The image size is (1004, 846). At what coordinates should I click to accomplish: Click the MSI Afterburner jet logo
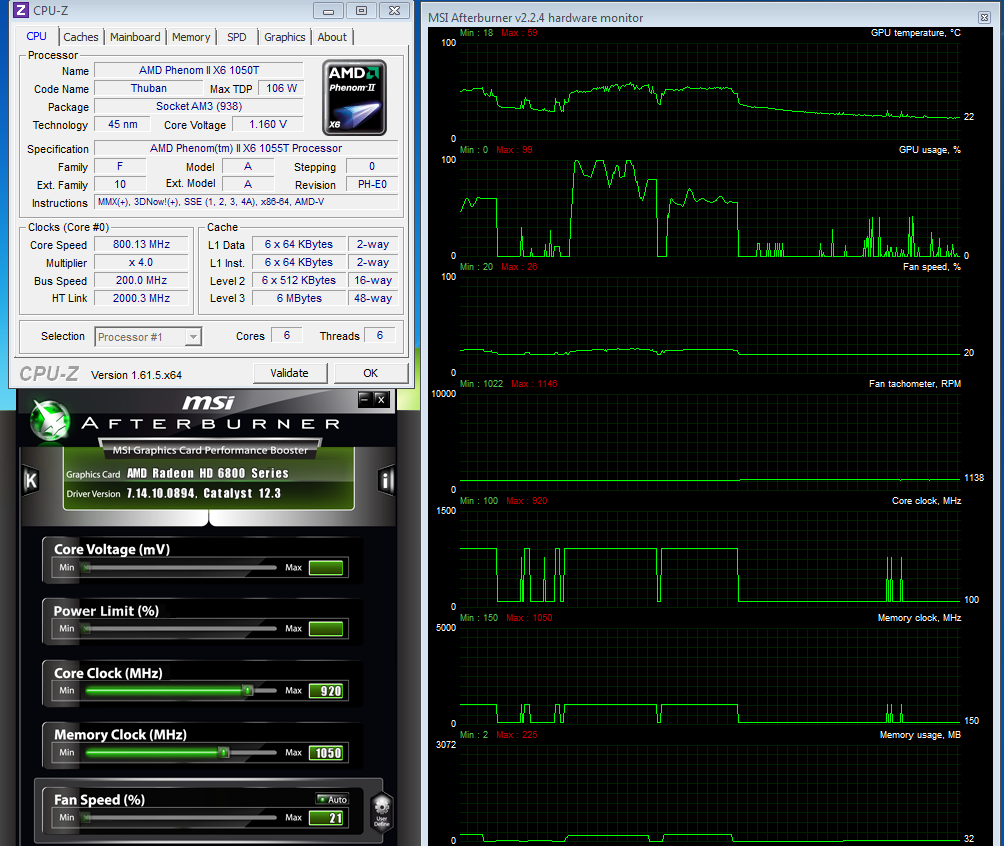pos(50,420)
